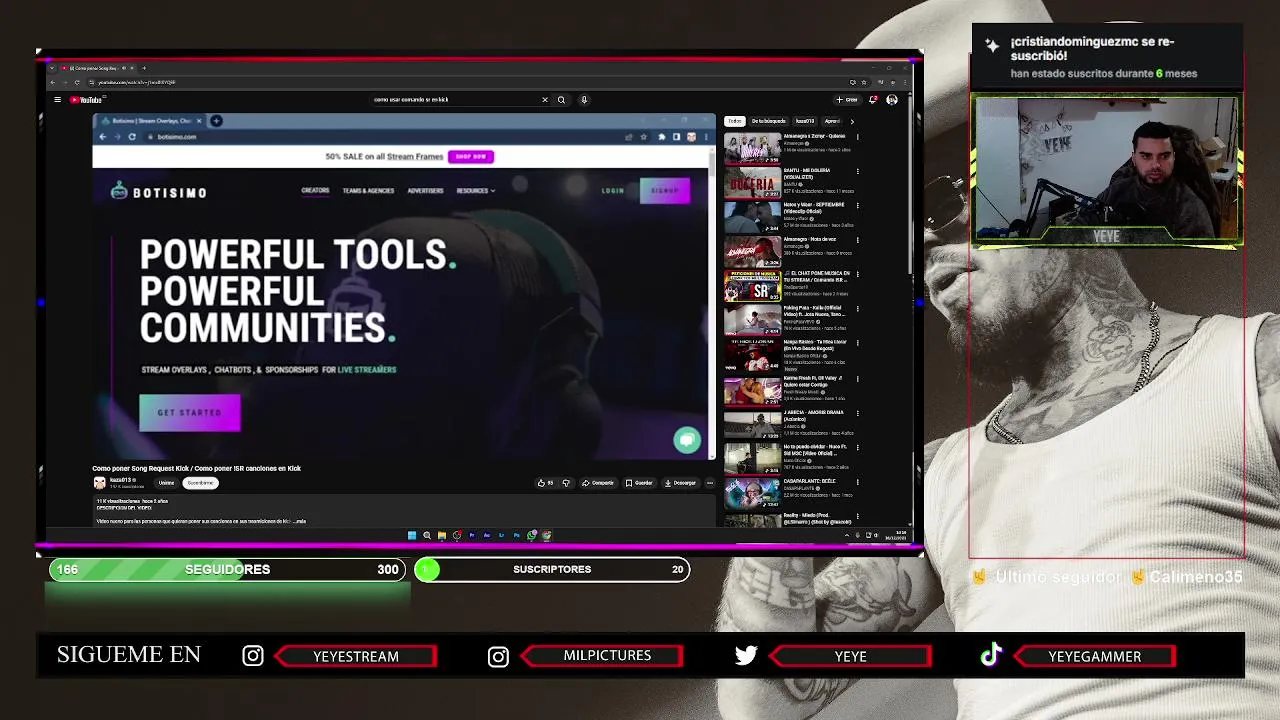Open Noreo y Nicer - SEPTIEMBRE video

point(752,217)
